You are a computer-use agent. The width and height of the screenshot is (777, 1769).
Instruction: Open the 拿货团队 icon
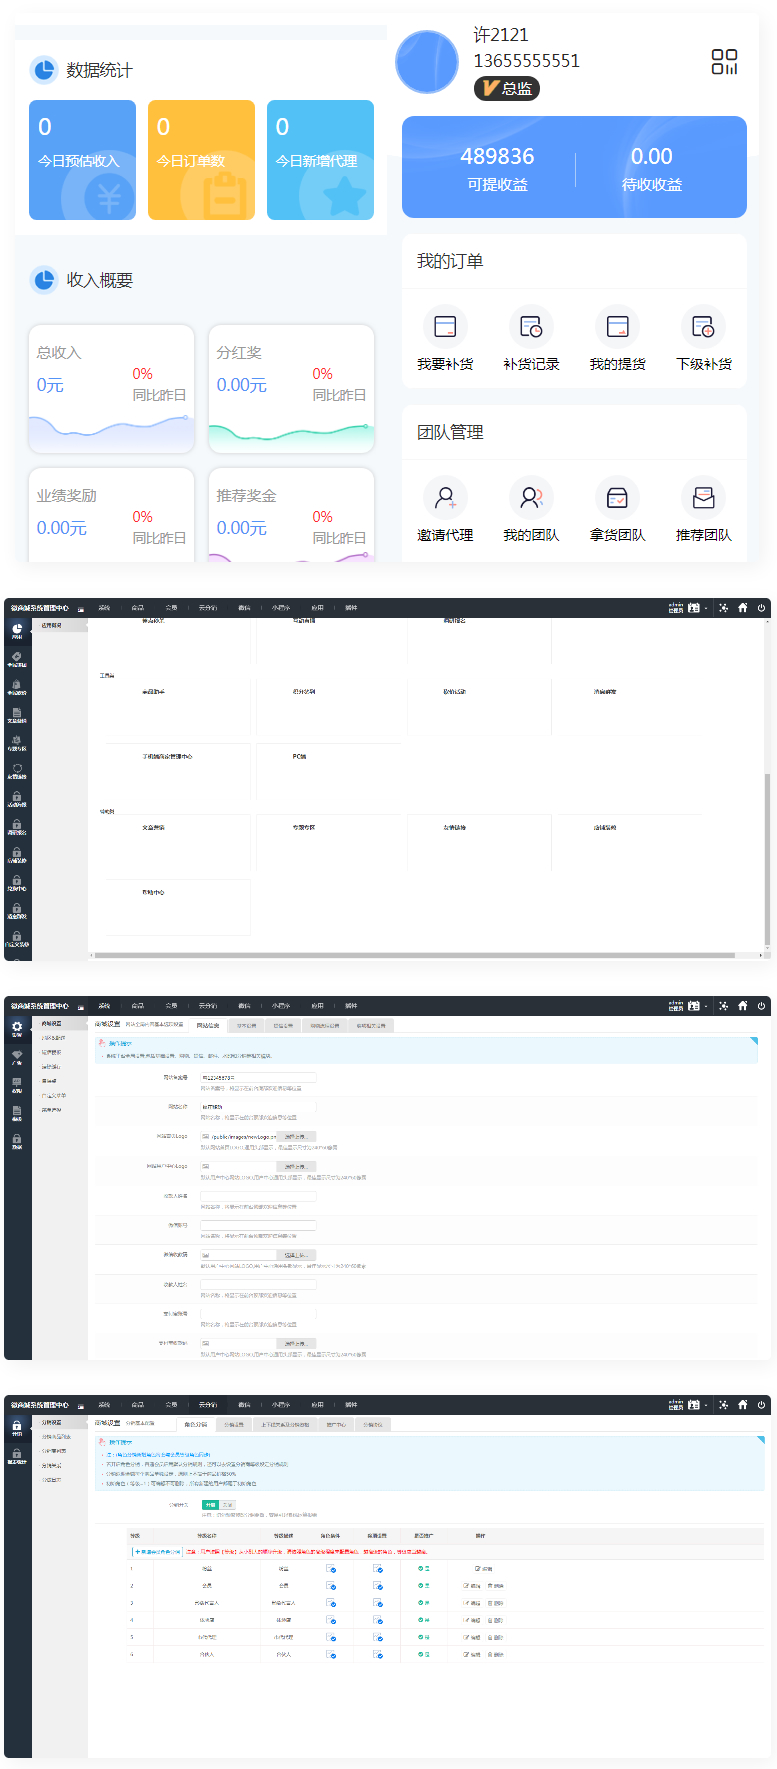pyautogui.click(x=617, y=498)
